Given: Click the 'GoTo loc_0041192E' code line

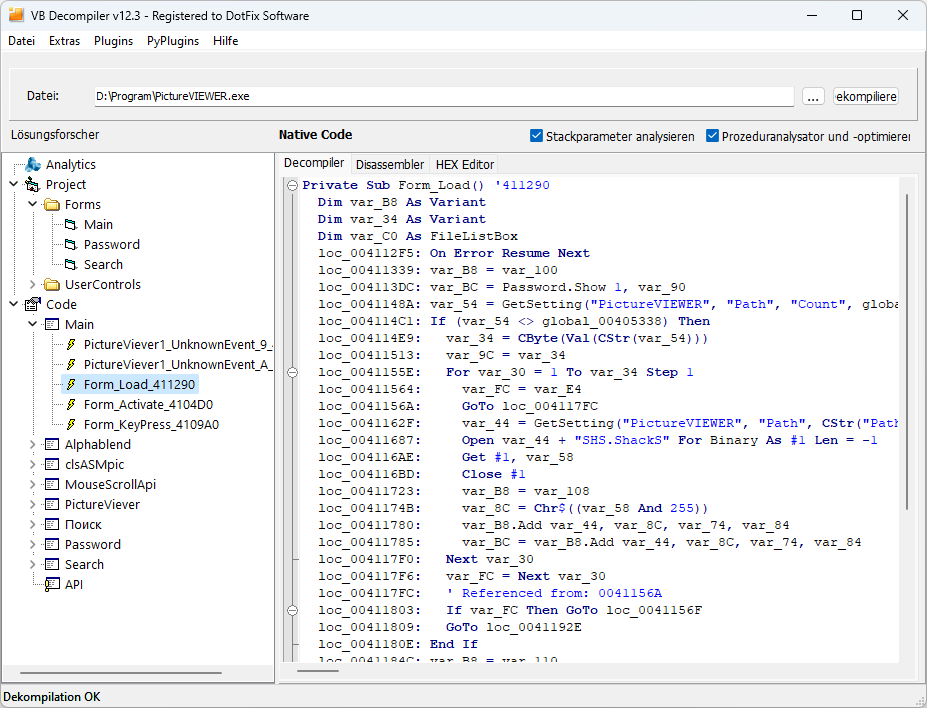Looking at the screenshot, I should pyautogui.click(x=513, y=627).
